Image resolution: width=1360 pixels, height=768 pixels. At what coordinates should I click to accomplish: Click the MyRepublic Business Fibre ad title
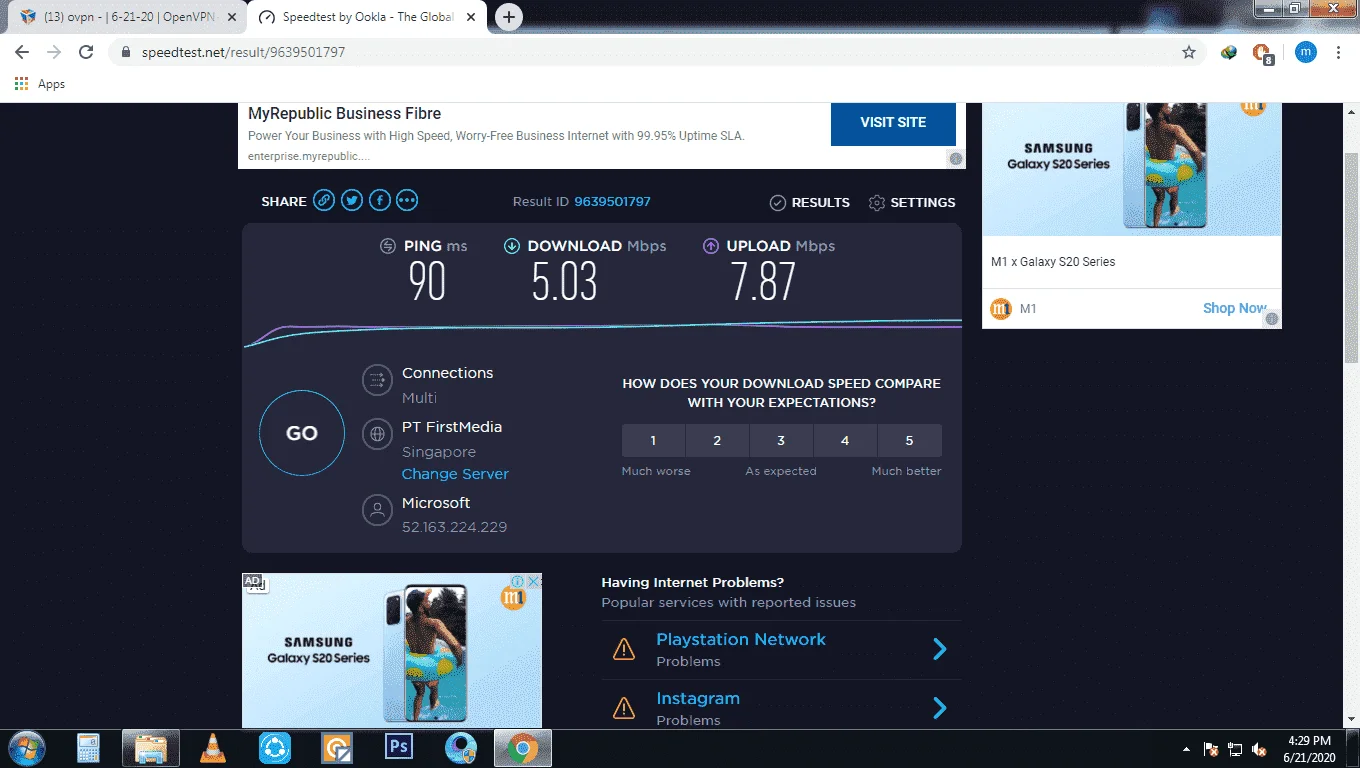pos(345,114)
